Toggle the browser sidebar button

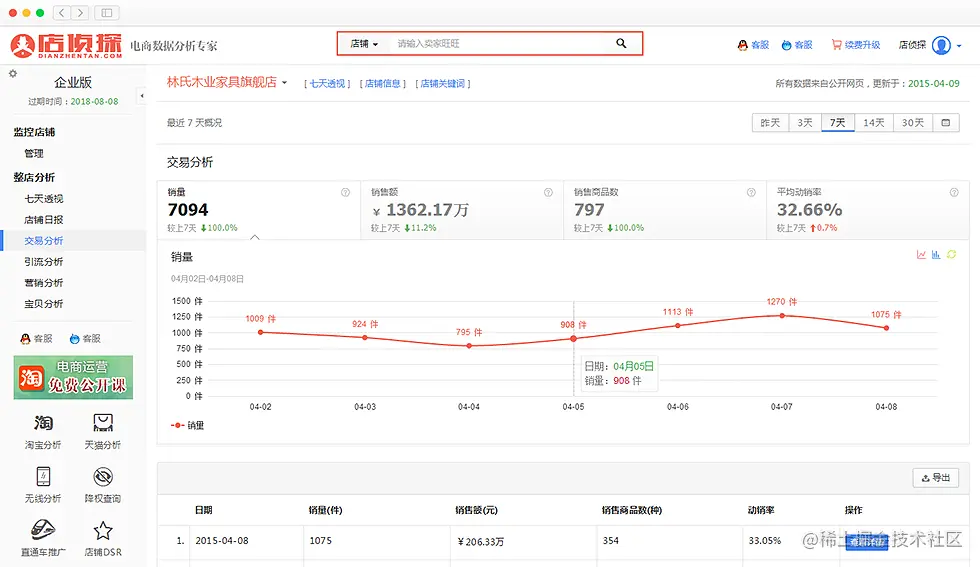(x=107, y=13)
